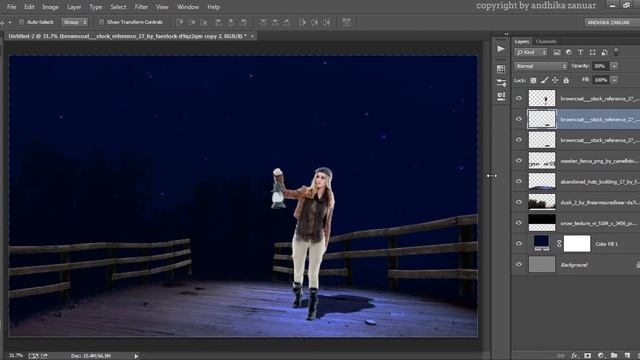
Task: Add a layer style with fx icon
Action: [x=575, y=356]
